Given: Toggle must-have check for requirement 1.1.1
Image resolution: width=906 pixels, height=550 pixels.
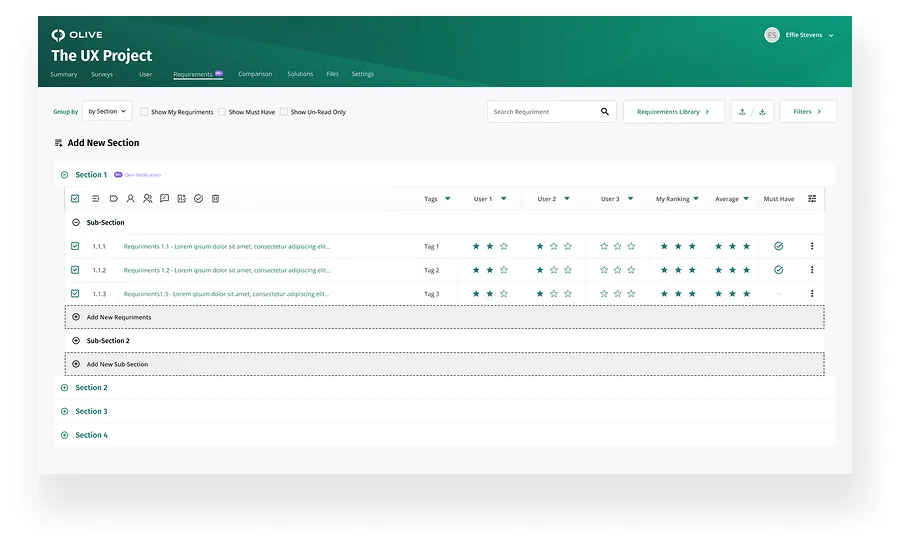Looking at the screenshot, I should click(x=779, y=246).
